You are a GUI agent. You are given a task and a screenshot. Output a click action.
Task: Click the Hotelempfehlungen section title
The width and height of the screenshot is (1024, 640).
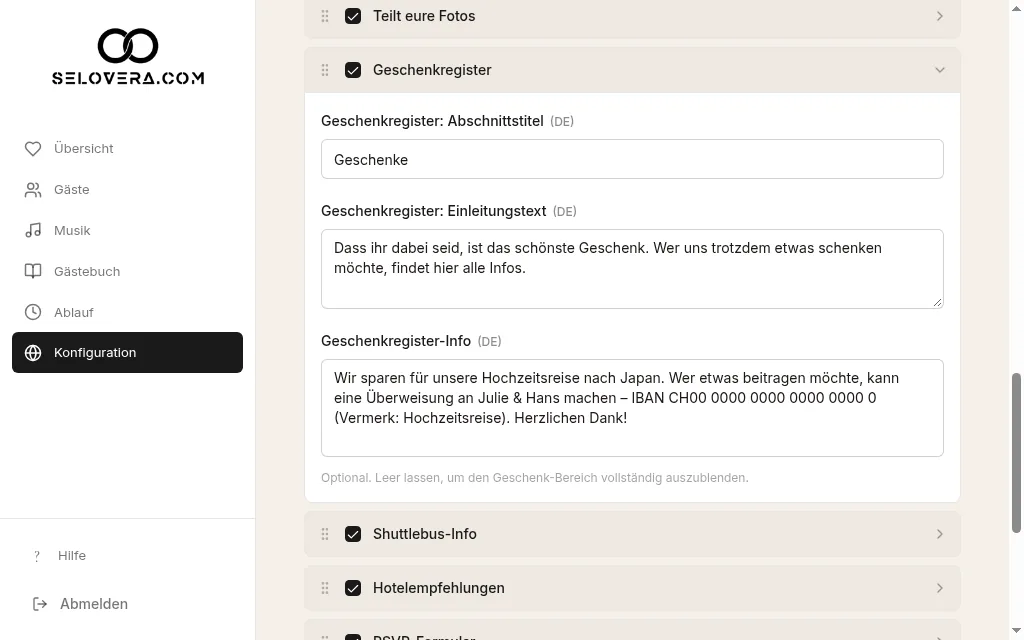439,588
